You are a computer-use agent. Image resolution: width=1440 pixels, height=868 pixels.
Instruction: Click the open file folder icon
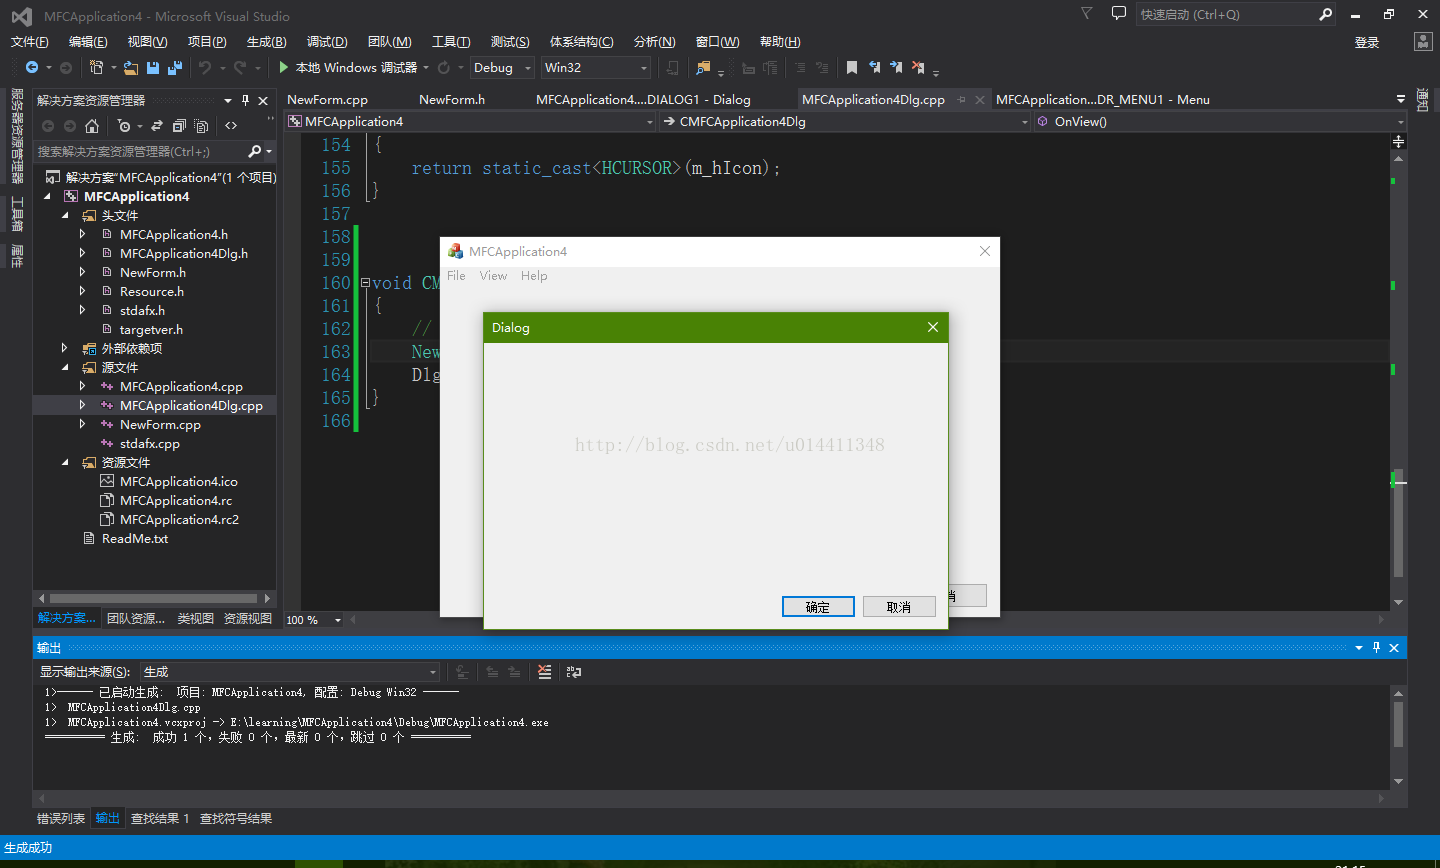[x=131, y=68]
